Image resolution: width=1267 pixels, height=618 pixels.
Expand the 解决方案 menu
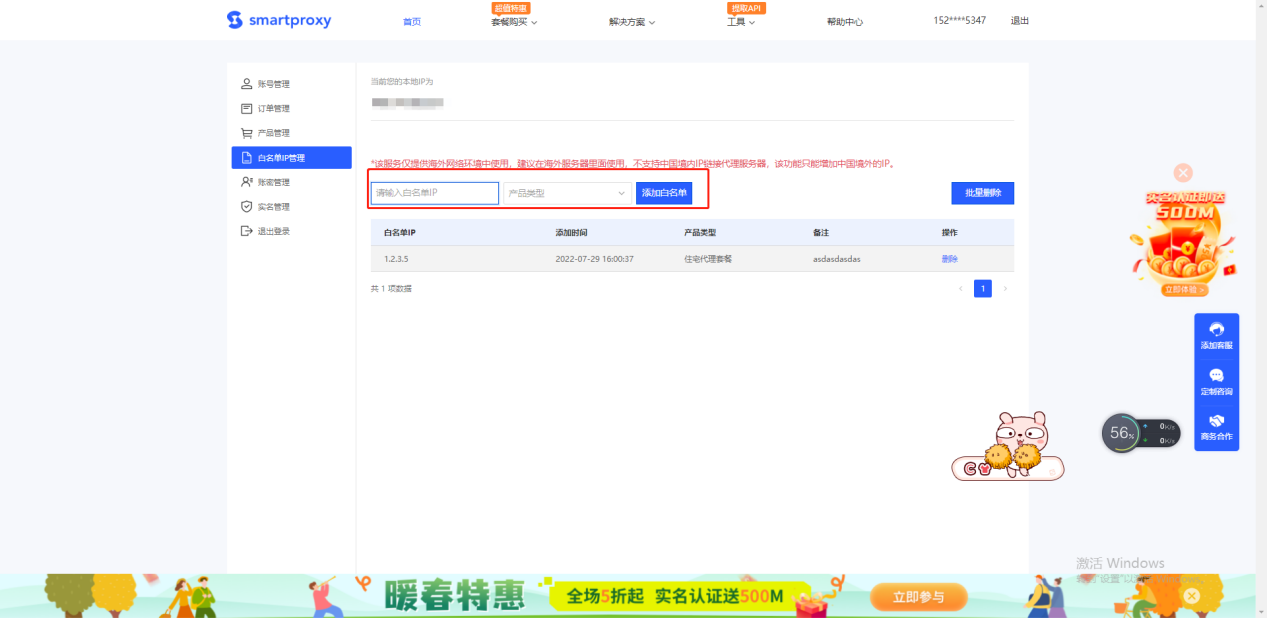click(631, 22)
